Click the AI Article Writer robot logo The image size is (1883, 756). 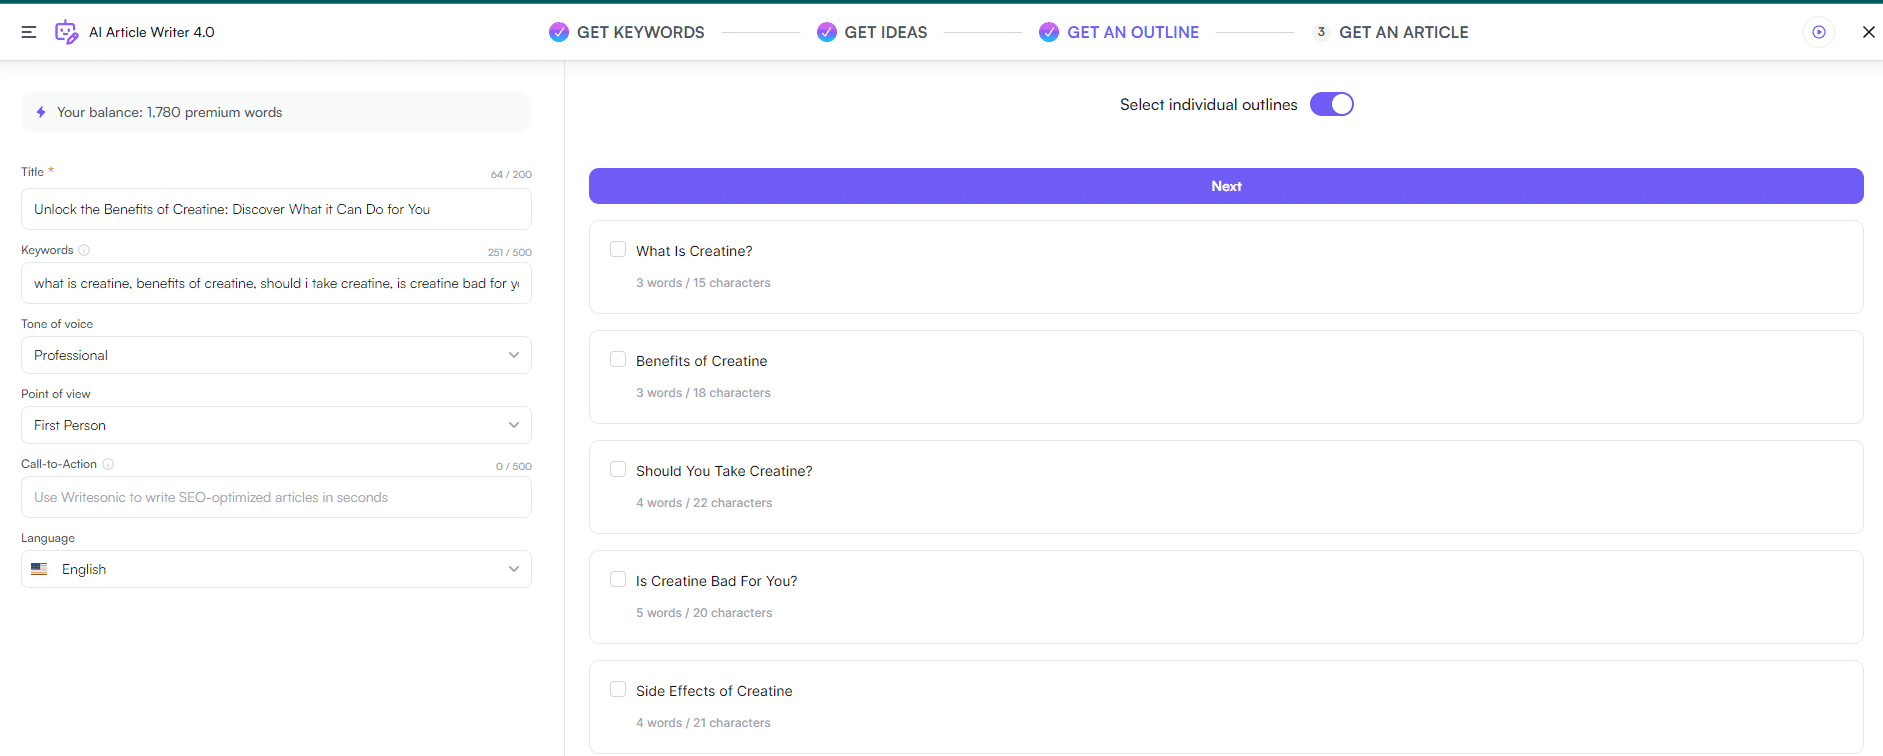pos(66,32)
